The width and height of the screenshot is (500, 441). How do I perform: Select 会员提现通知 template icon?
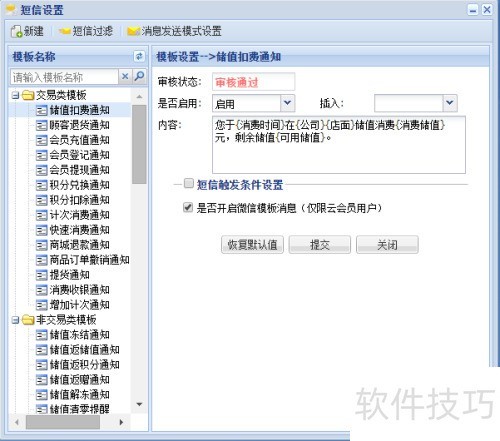(41, 170)
